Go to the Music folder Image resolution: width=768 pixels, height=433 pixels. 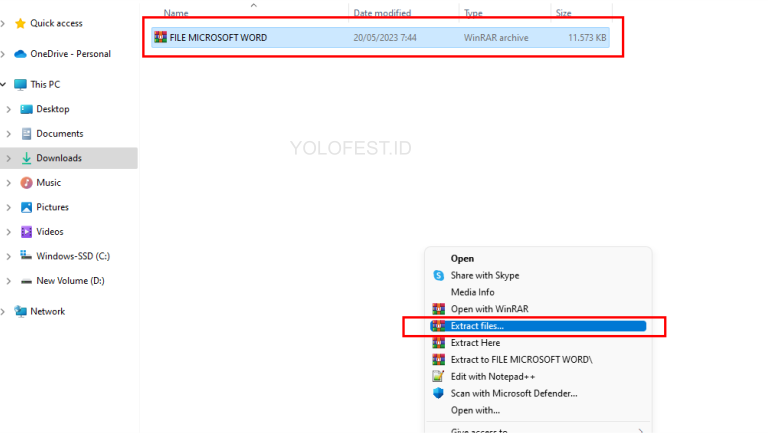tap(48, 183)
